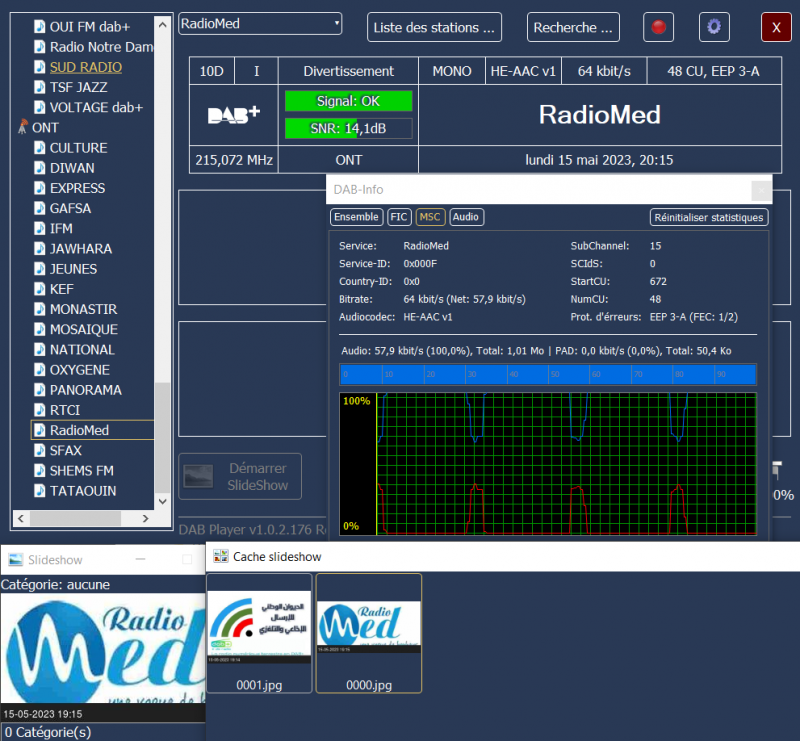The width and height of the screenshot is (800, 741).
Task: Click the Slideshow window title icon
Action: [x=16, y=559]
